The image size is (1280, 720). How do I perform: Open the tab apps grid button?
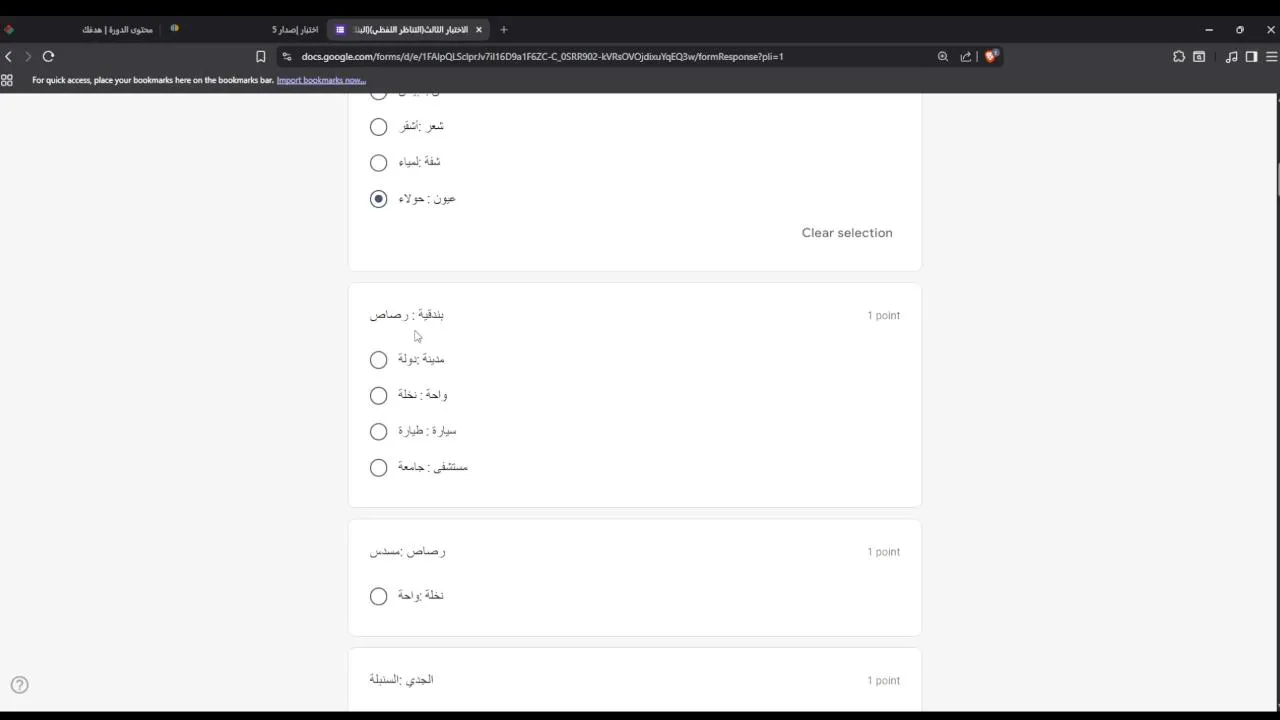[x=7, y=80]
